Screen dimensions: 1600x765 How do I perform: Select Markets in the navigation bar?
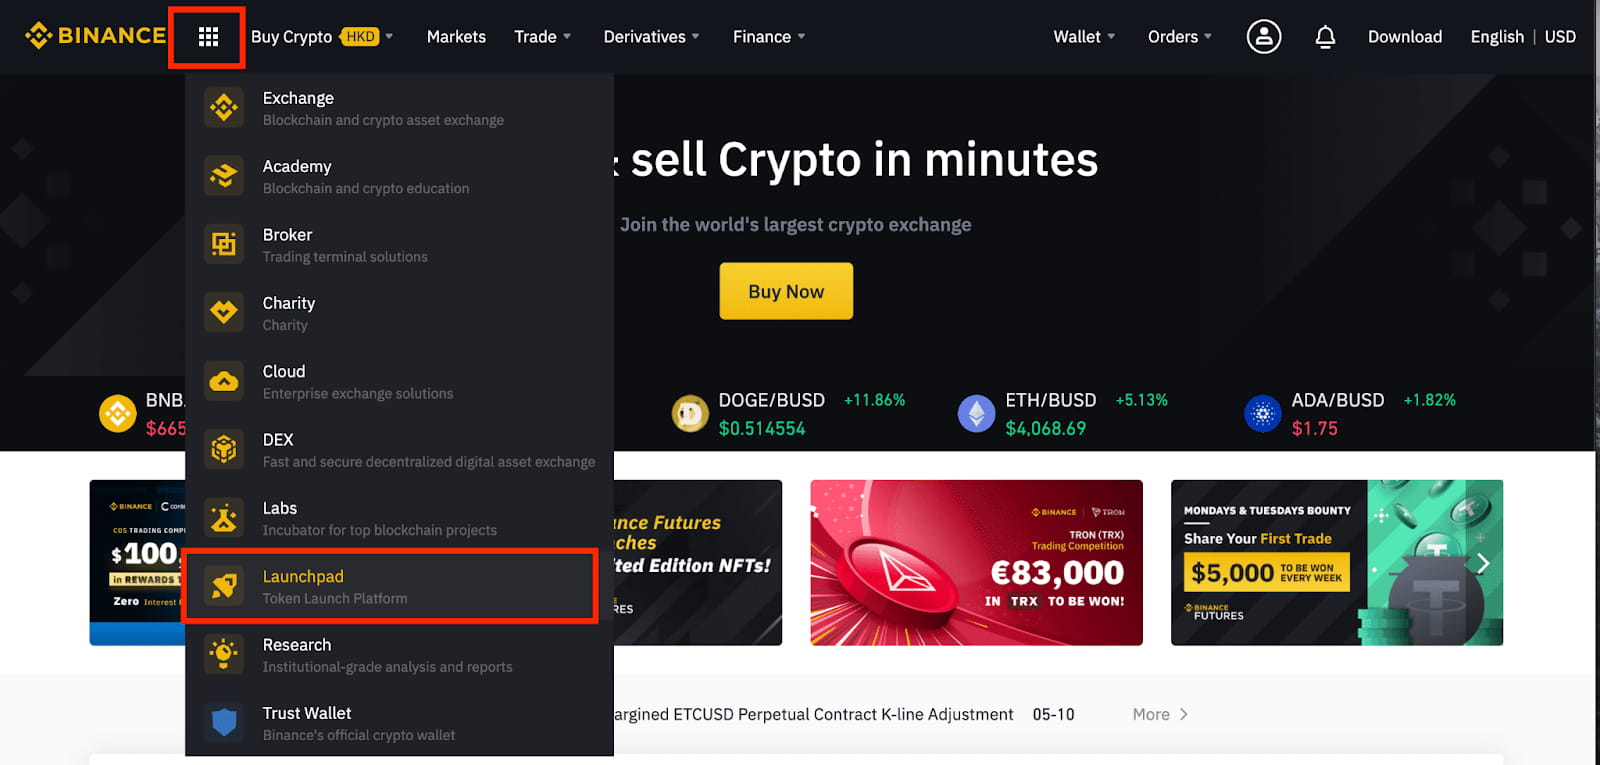[456, 37]
